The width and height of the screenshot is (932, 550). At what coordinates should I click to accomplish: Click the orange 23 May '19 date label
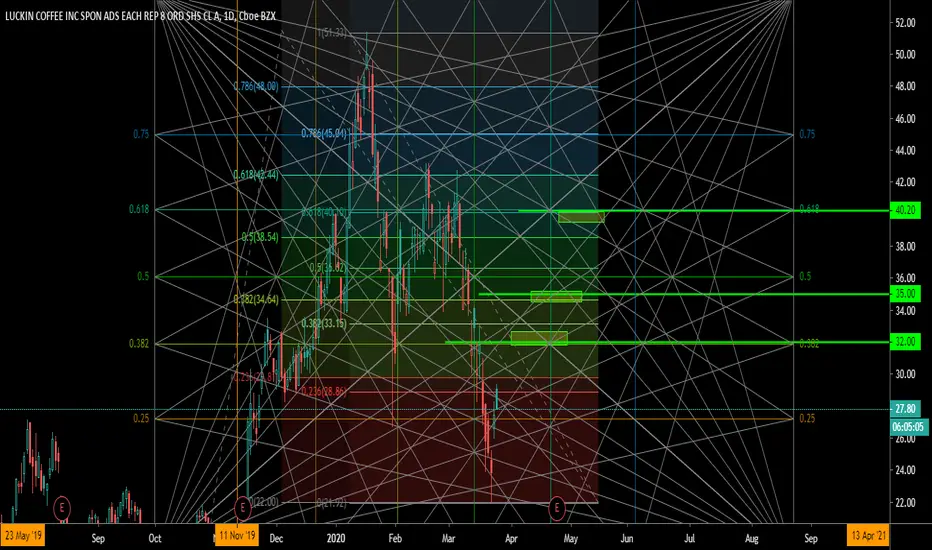pos(23,536)
